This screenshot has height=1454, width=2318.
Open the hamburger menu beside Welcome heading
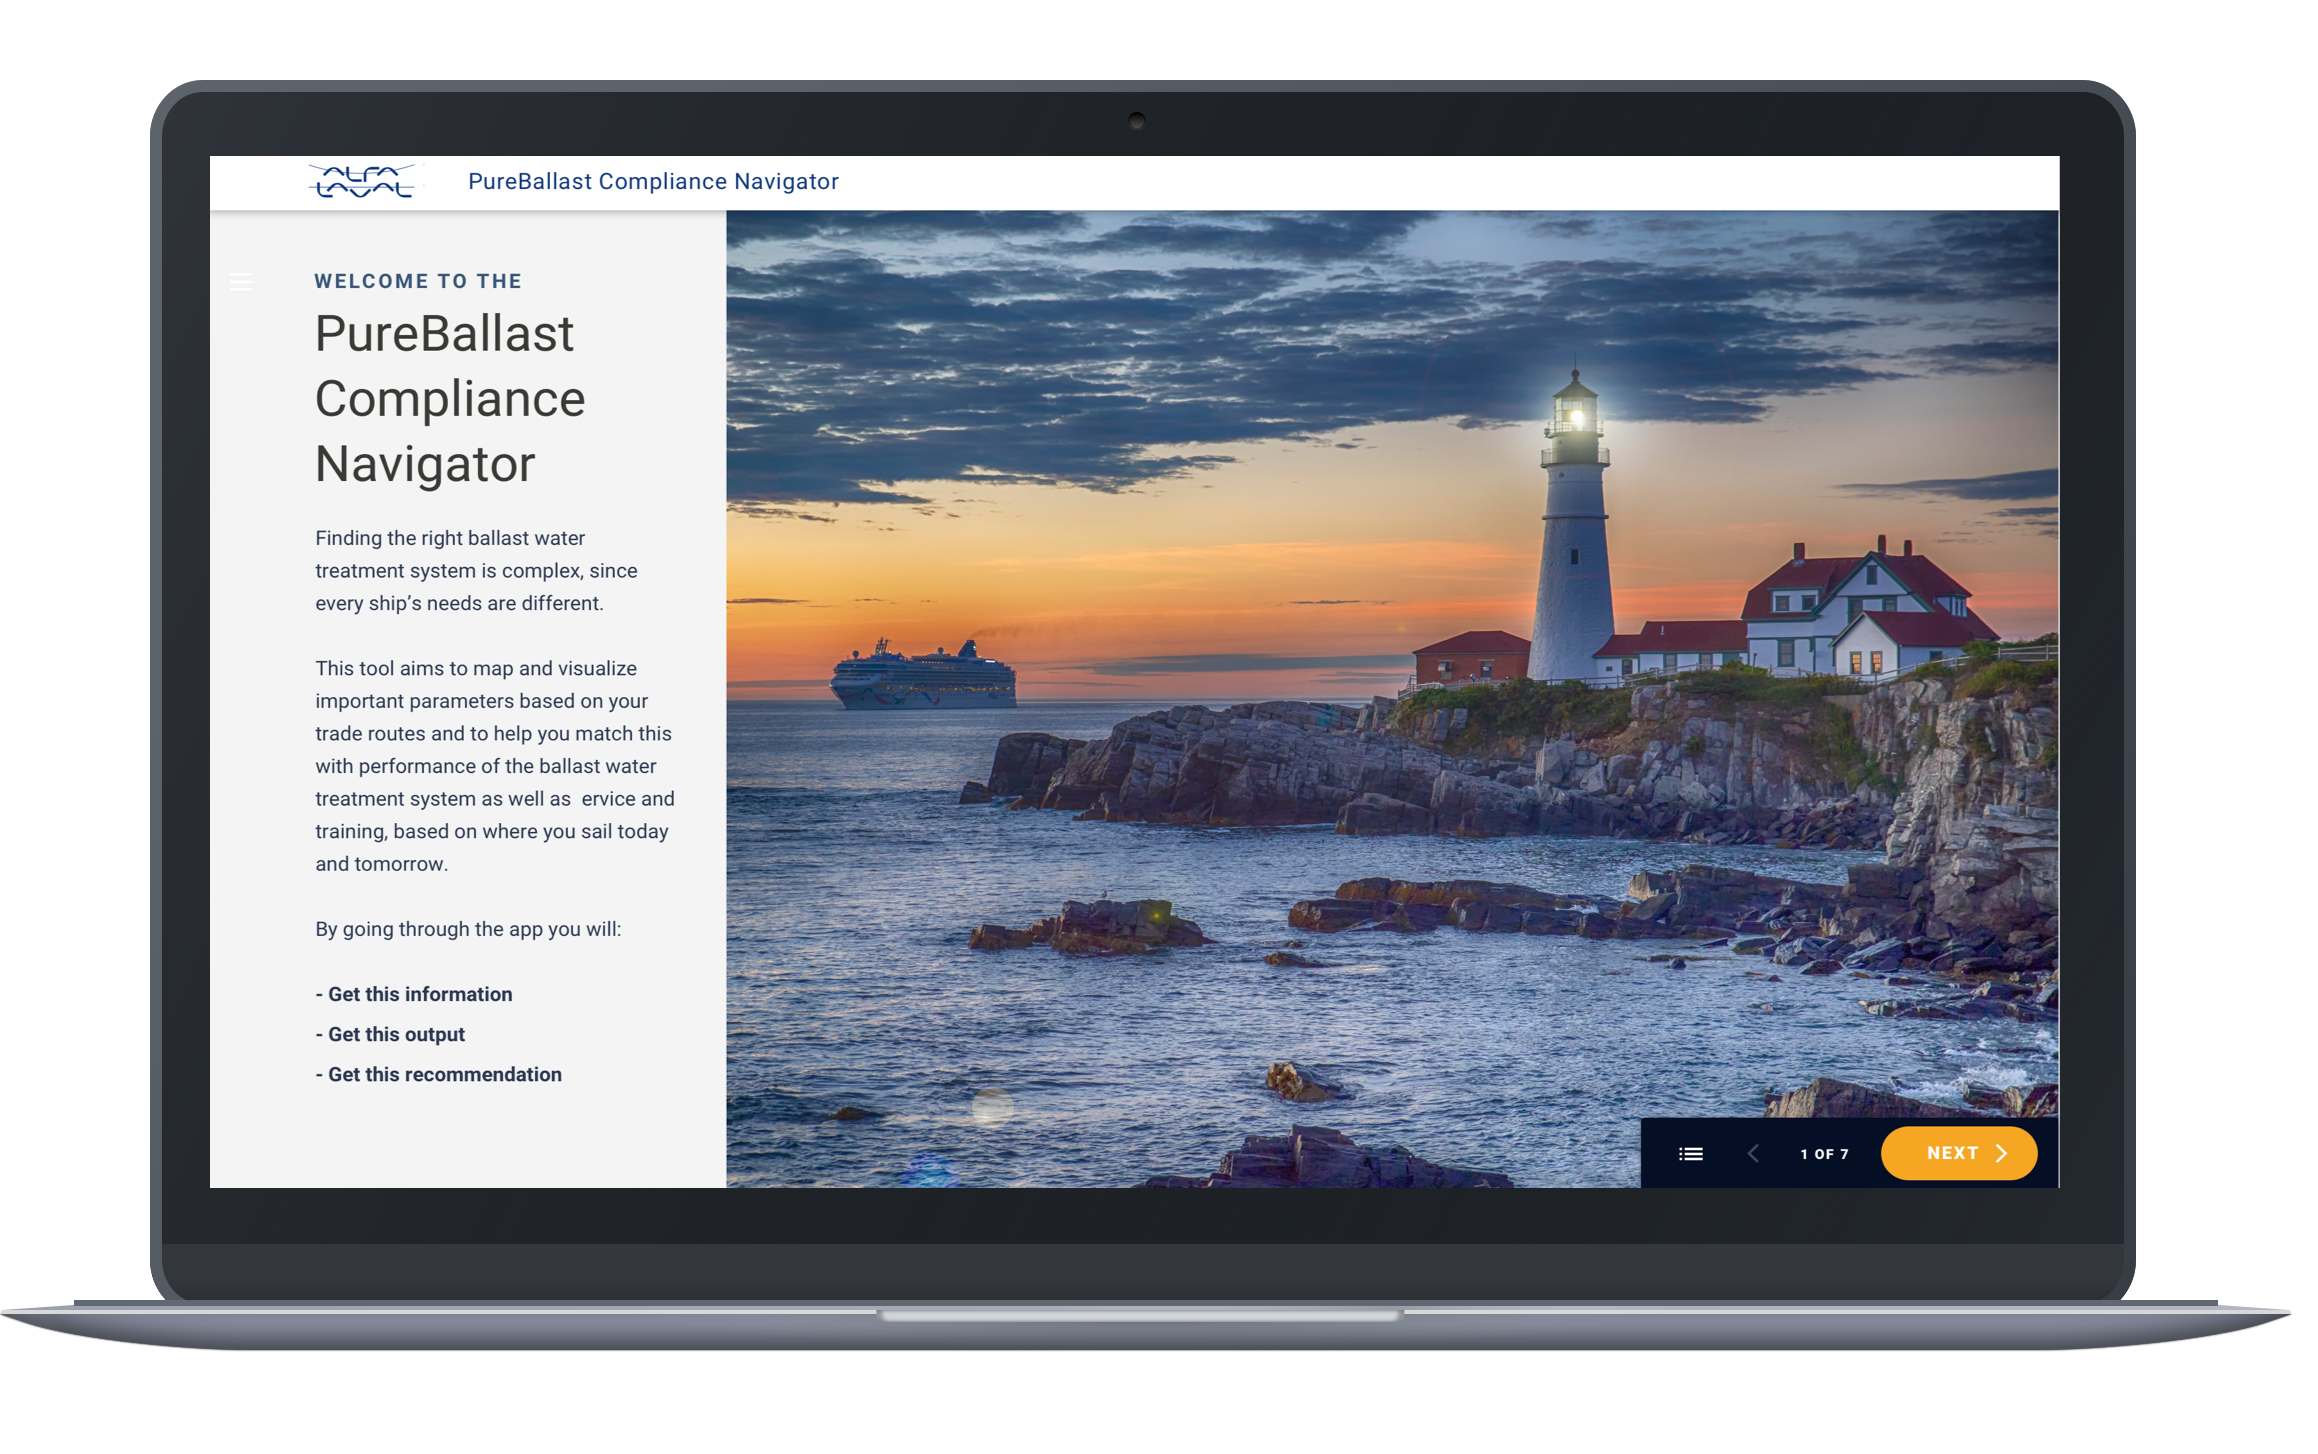click(241, 282)
